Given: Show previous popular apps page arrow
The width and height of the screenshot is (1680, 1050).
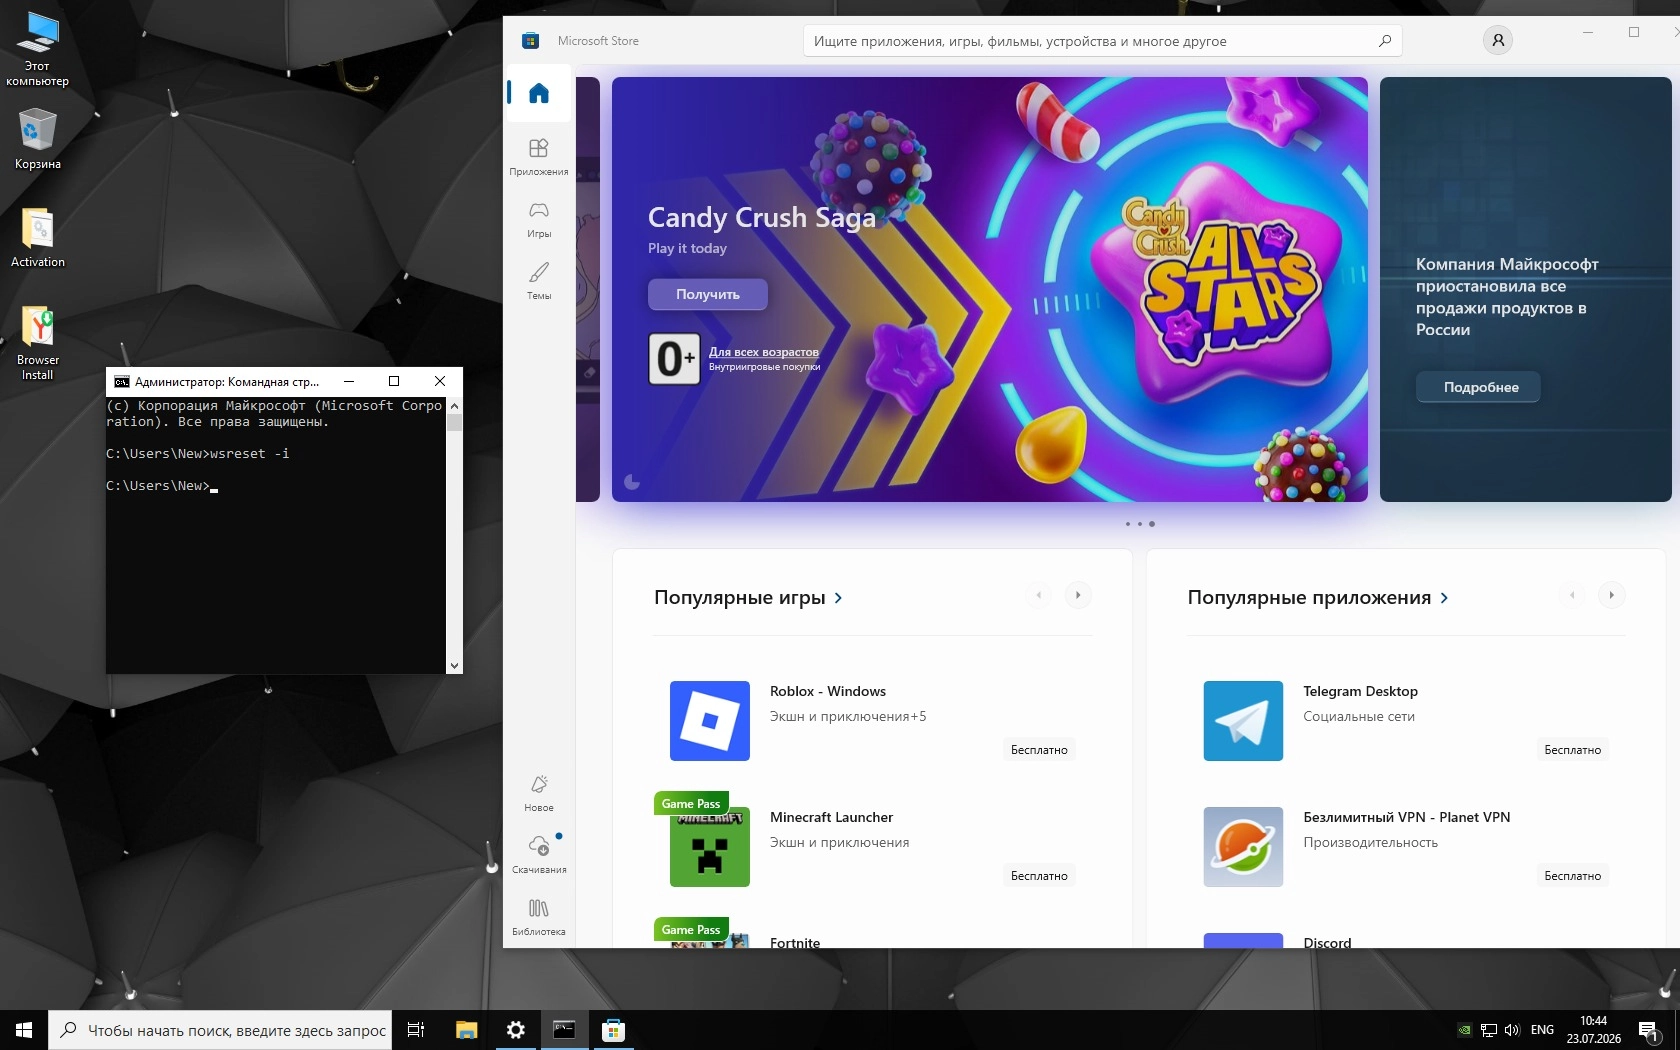Looking at the screenshot, I should (x=1572, y=595).
